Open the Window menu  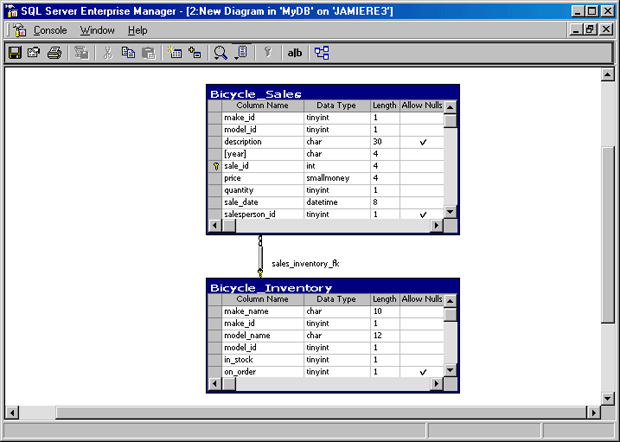tap(97, 30)
